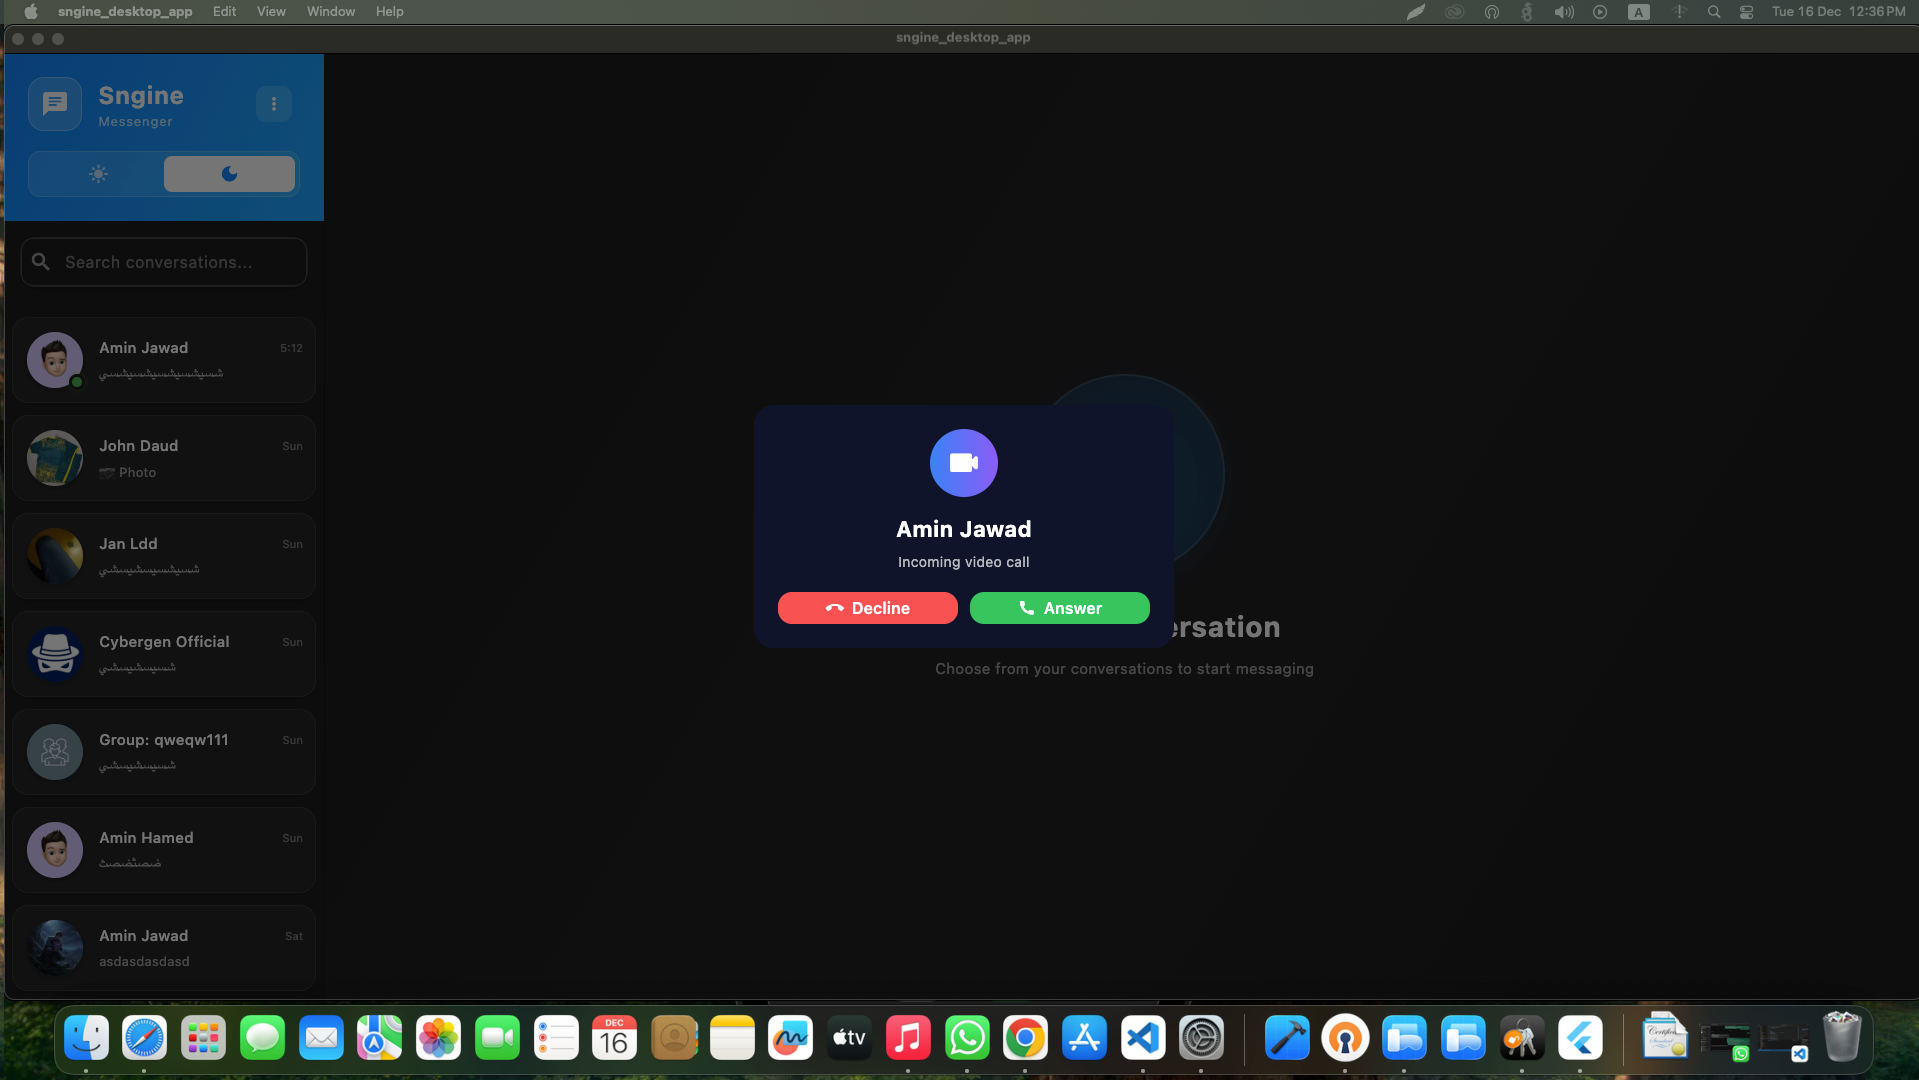Open the Edit menu
Image resolution: width=1919 pixels, height=1080 pixels.
(x=223, y=11)
